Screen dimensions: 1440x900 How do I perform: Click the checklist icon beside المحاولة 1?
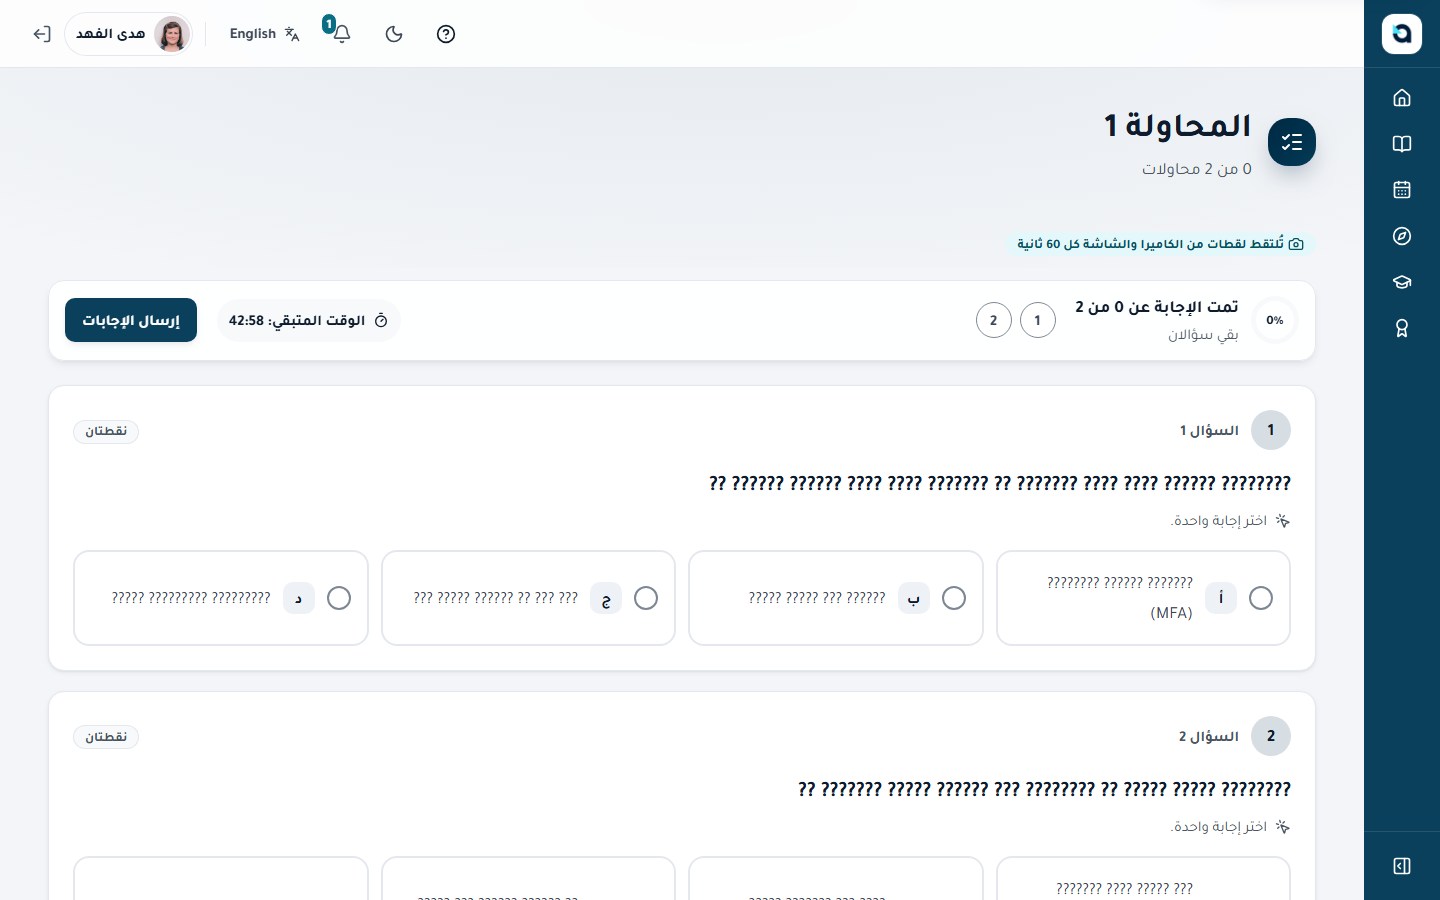pyautogui.click(x=1292, y=142)
